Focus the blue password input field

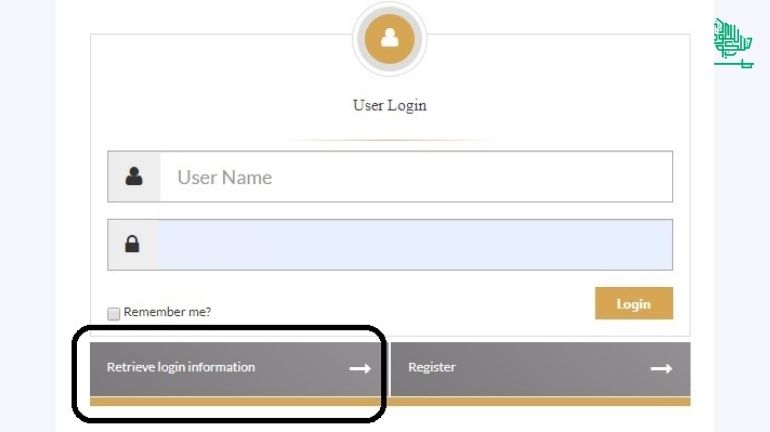point(415,244)
